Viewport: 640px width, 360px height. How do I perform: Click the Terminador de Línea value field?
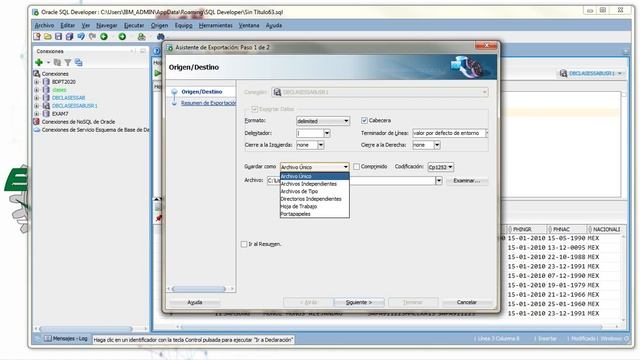click(449, 133)
